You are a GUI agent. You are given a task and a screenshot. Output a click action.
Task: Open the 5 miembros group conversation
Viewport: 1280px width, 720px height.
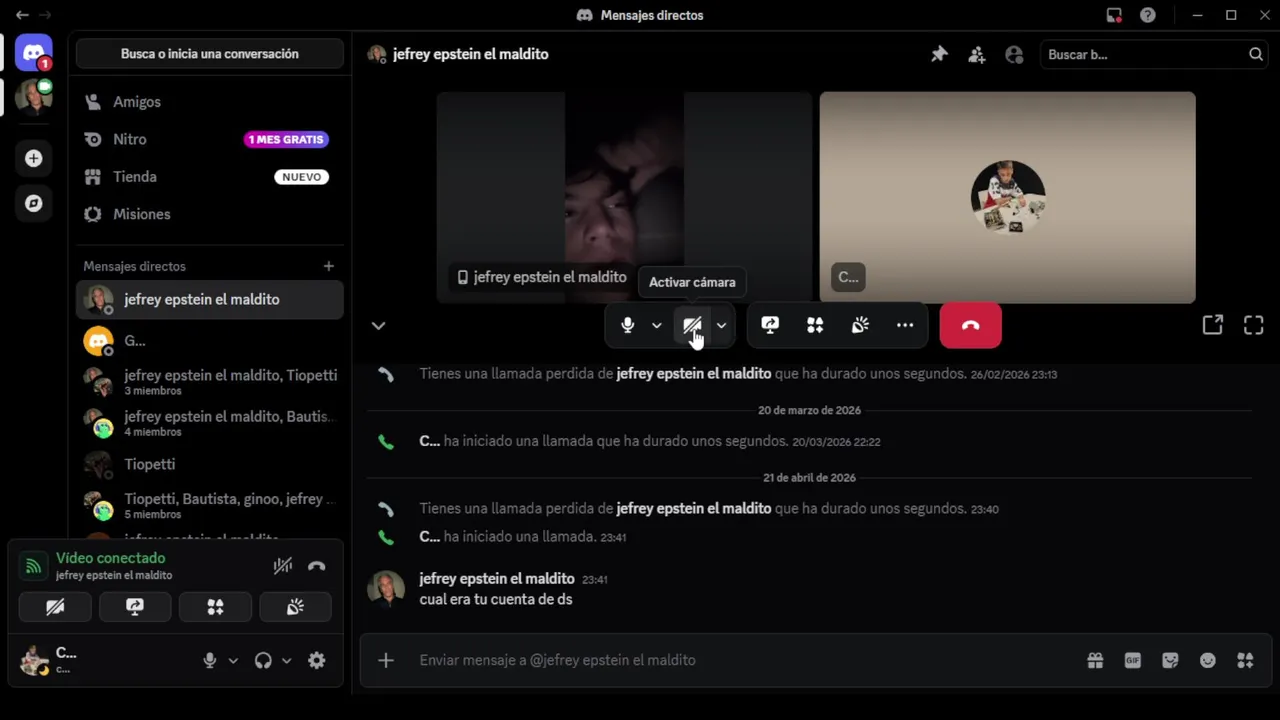210,505
